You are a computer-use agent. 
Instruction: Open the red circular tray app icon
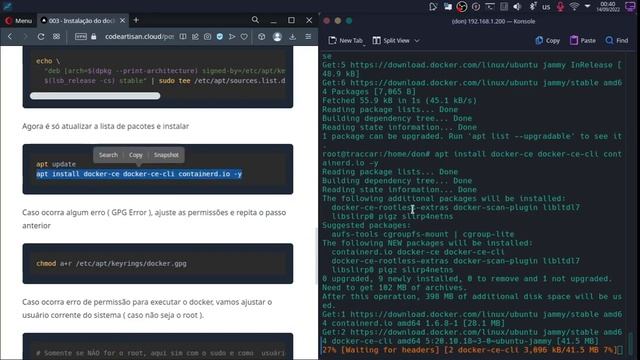(x=462, y=7)
